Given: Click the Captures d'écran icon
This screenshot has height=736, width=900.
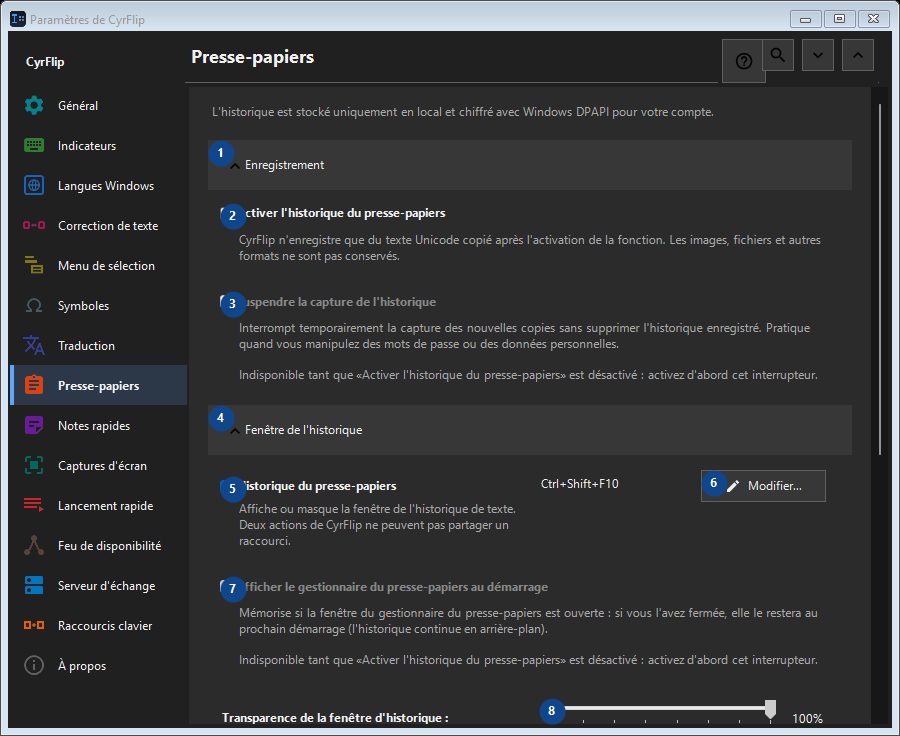Looking at the screenshot, I should click(x=34, y=466).
